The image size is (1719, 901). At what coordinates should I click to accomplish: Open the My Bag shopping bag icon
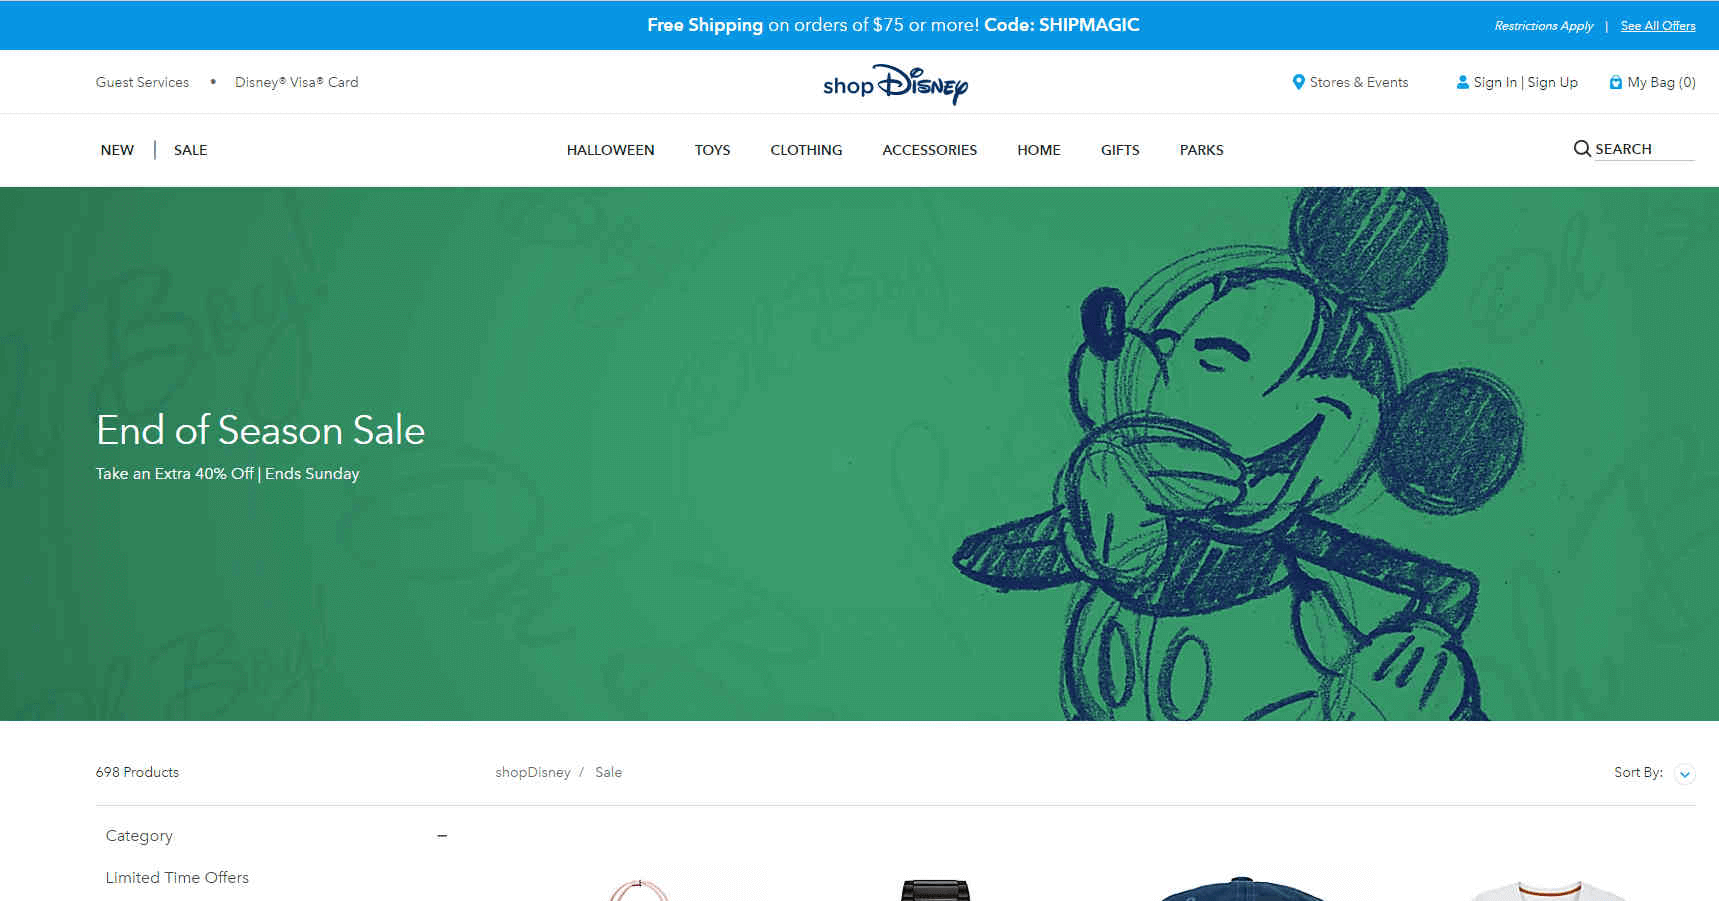point(1615,82)
